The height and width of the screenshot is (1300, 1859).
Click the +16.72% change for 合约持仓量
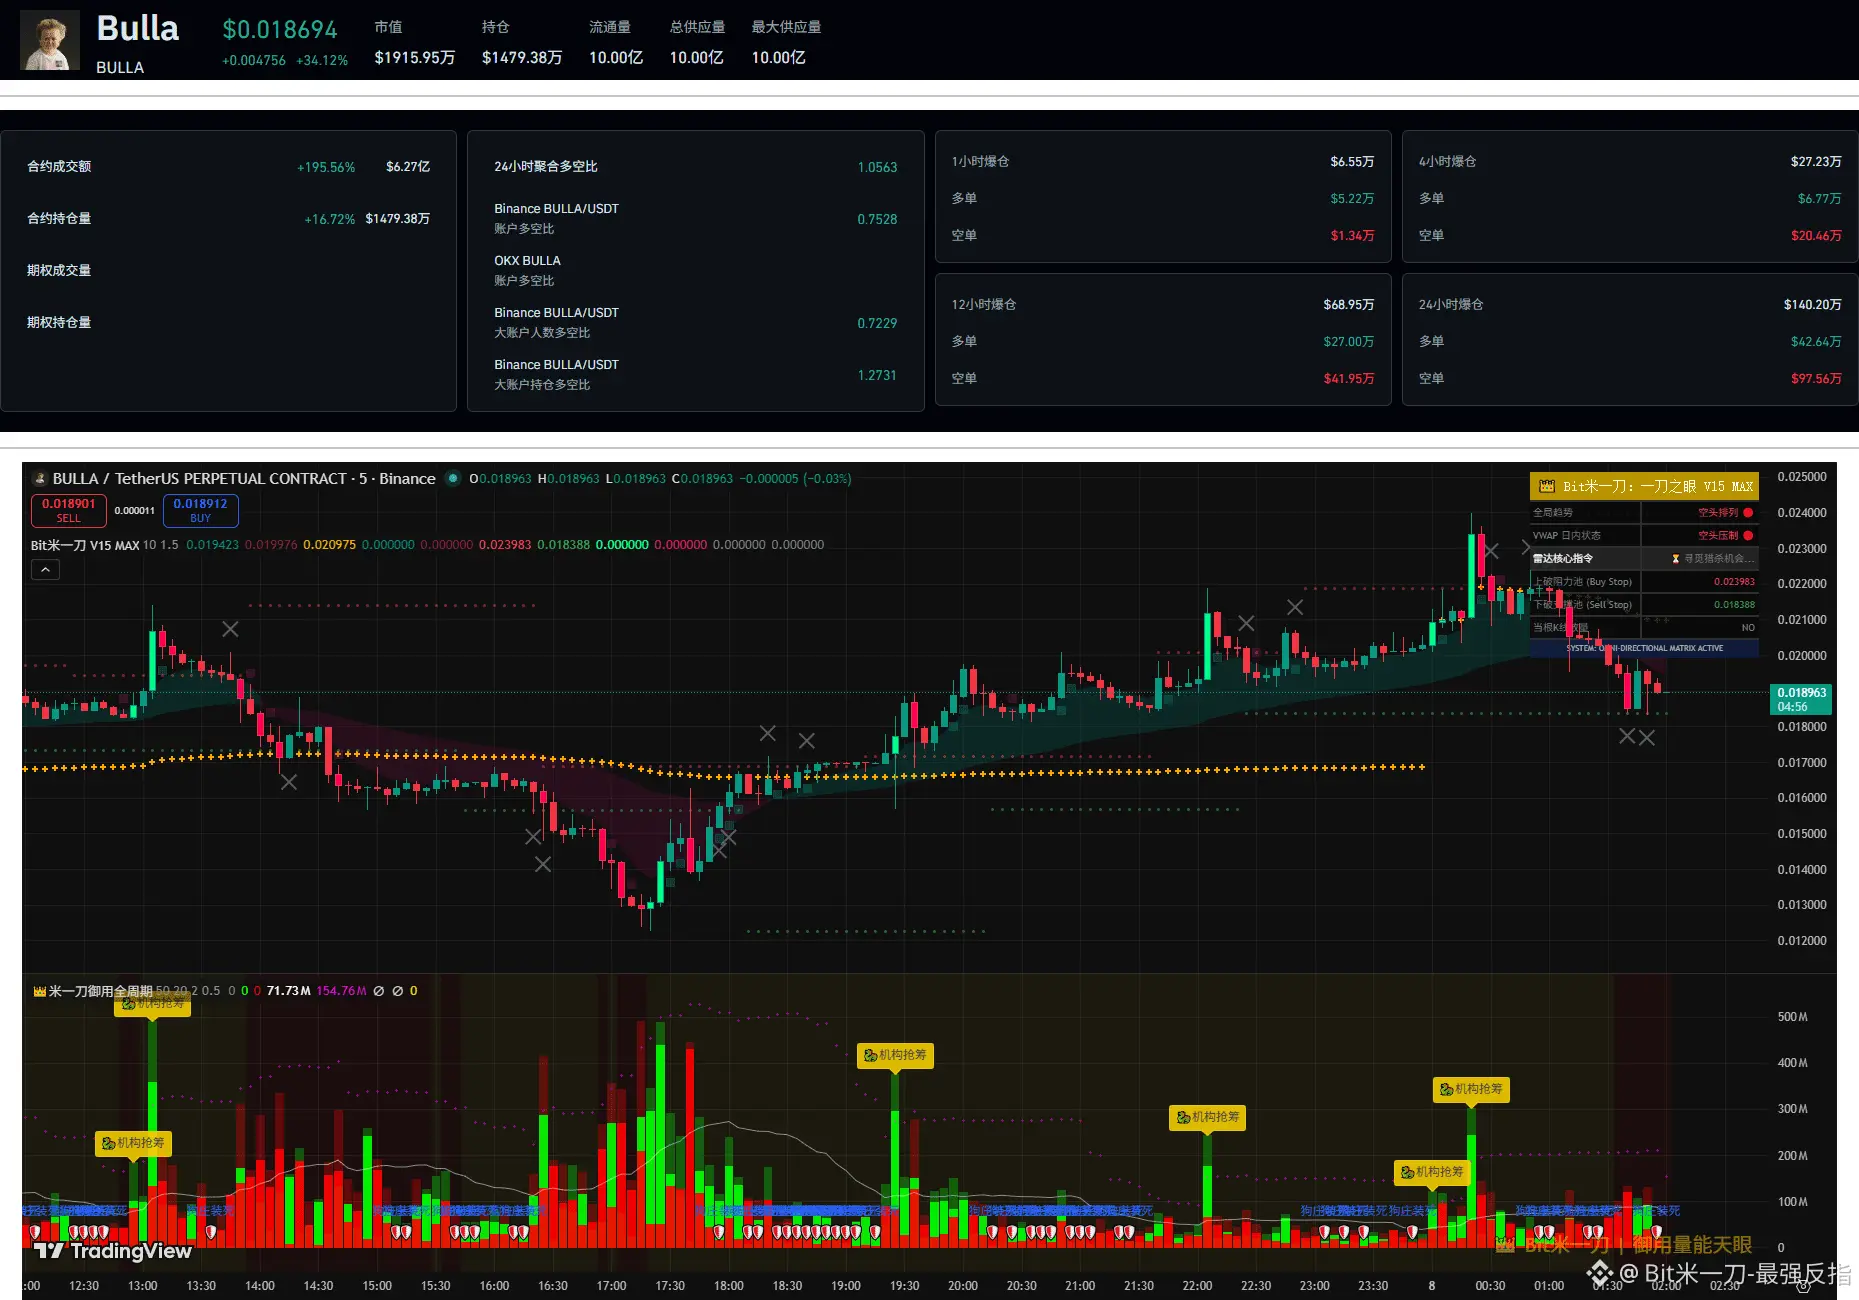pyautogui.click(x=330, y=219)
